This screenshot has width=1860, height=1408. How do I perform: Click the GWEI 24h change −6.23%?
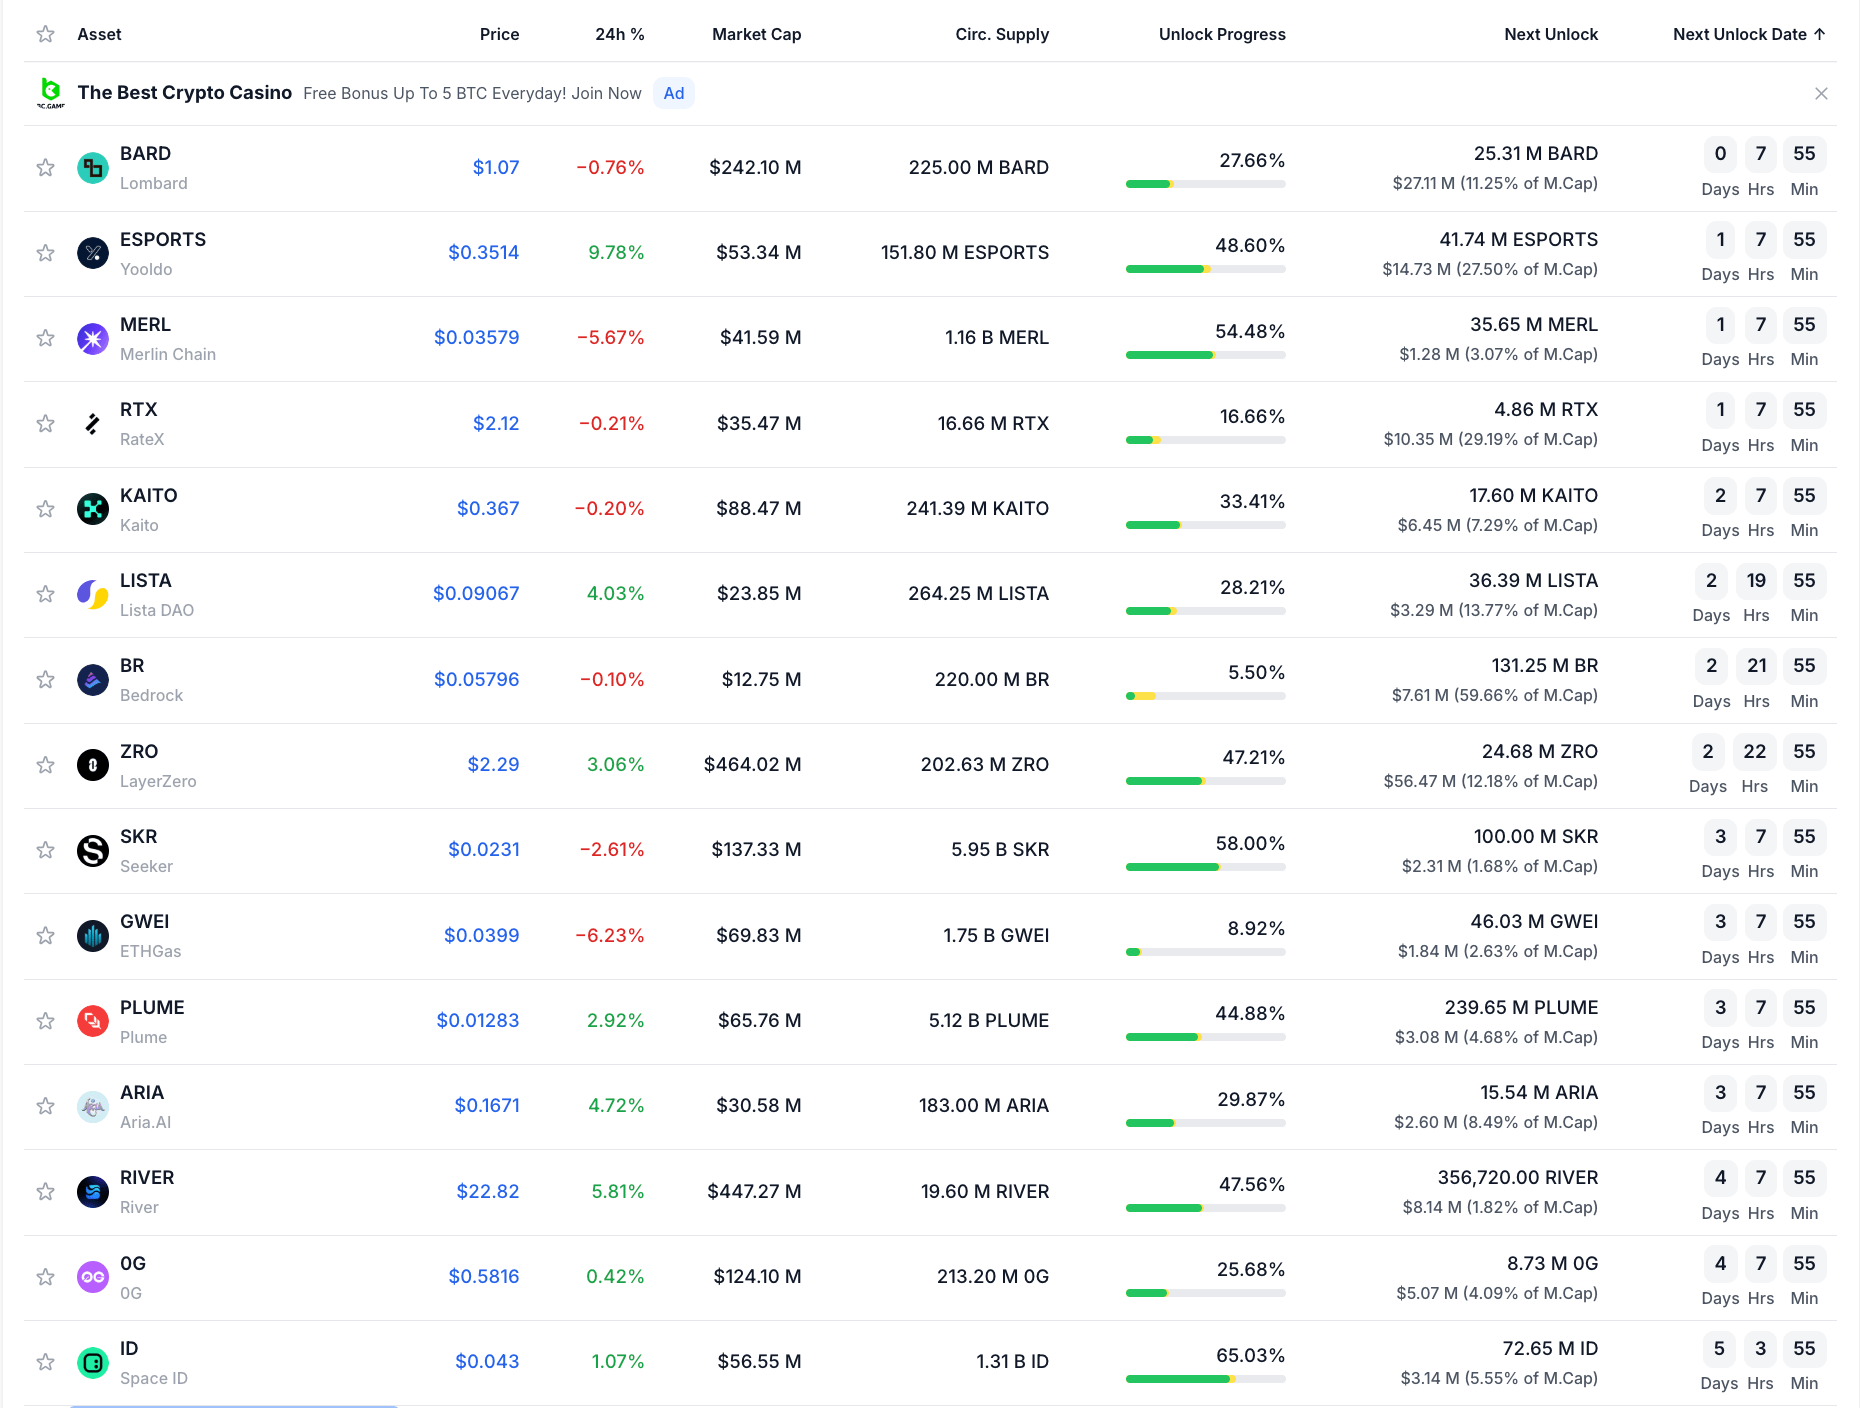tap(610, 936)
